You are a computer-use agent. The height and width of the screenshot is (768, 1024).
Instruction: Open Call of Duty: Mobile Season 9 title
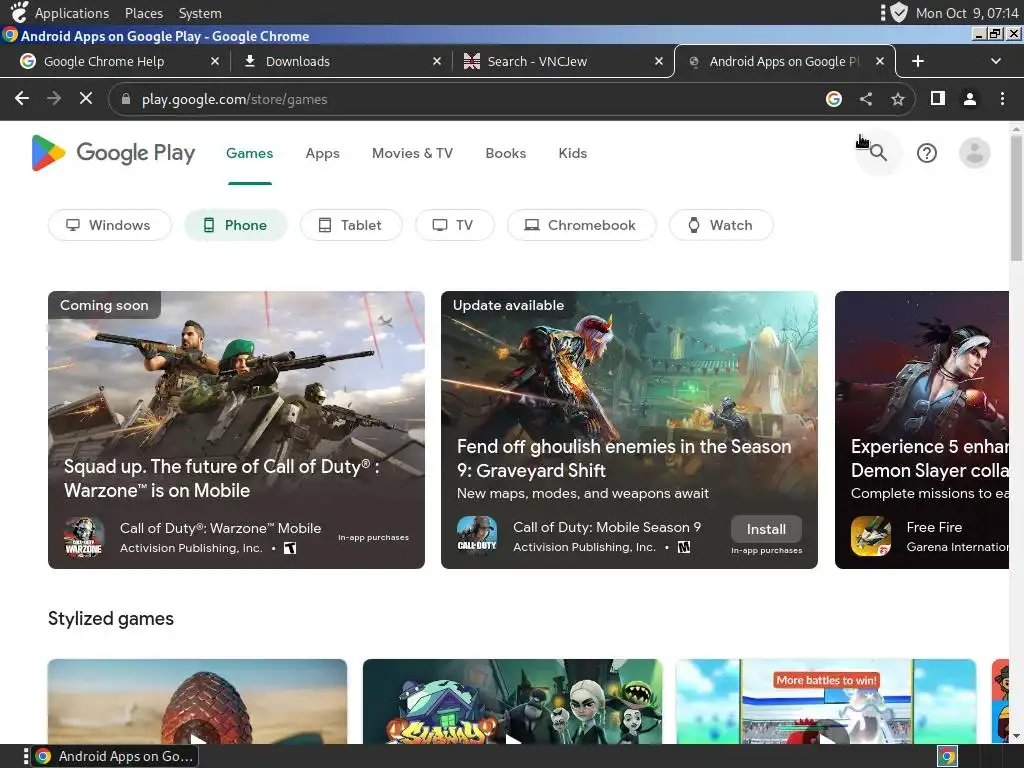coord(607,527)
